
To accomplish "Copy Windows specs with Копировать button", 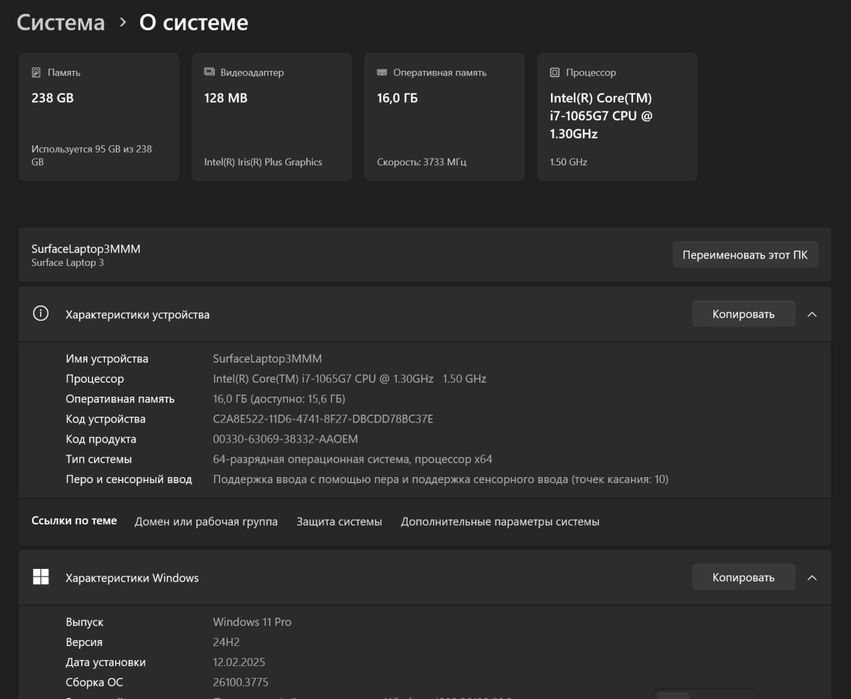I will click(x=743, y=577).
